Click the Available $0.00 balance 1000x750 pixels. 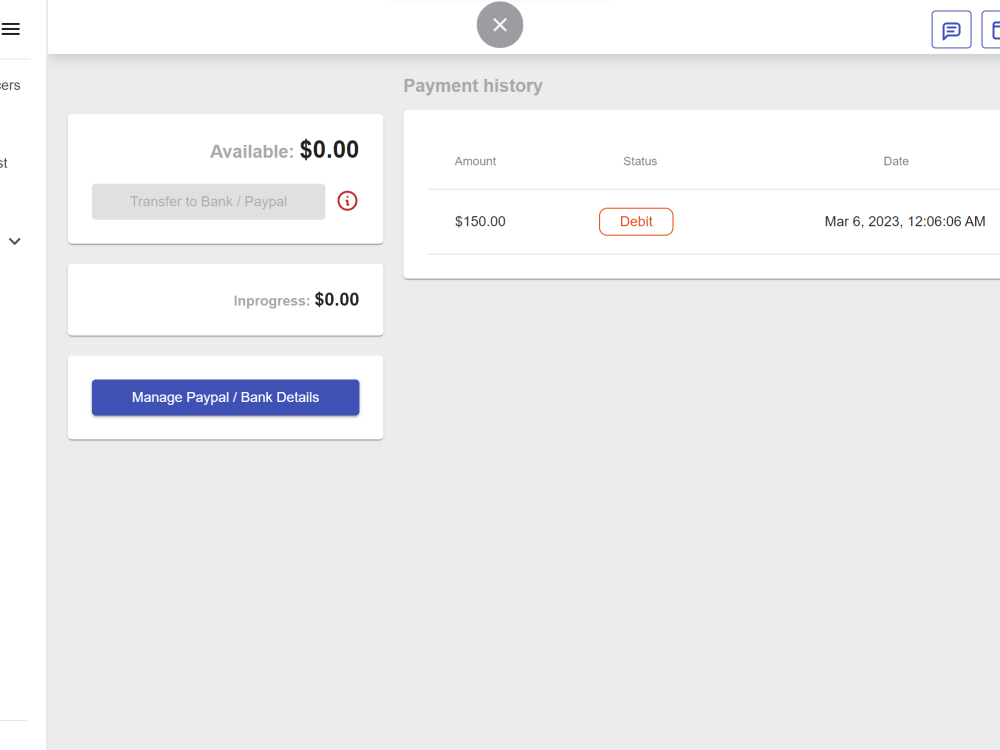click(284, 150)
